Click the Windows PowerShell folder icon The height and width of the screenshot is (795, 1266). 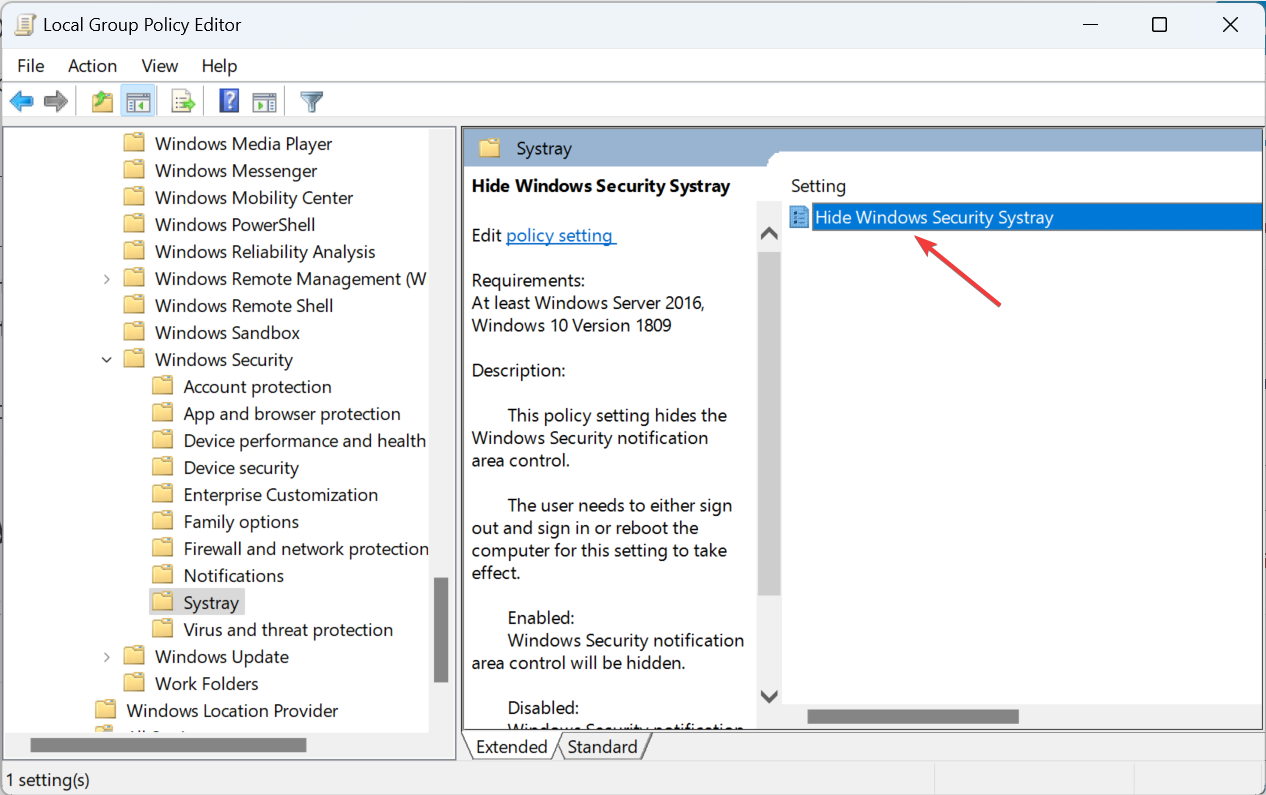(134, 224)
